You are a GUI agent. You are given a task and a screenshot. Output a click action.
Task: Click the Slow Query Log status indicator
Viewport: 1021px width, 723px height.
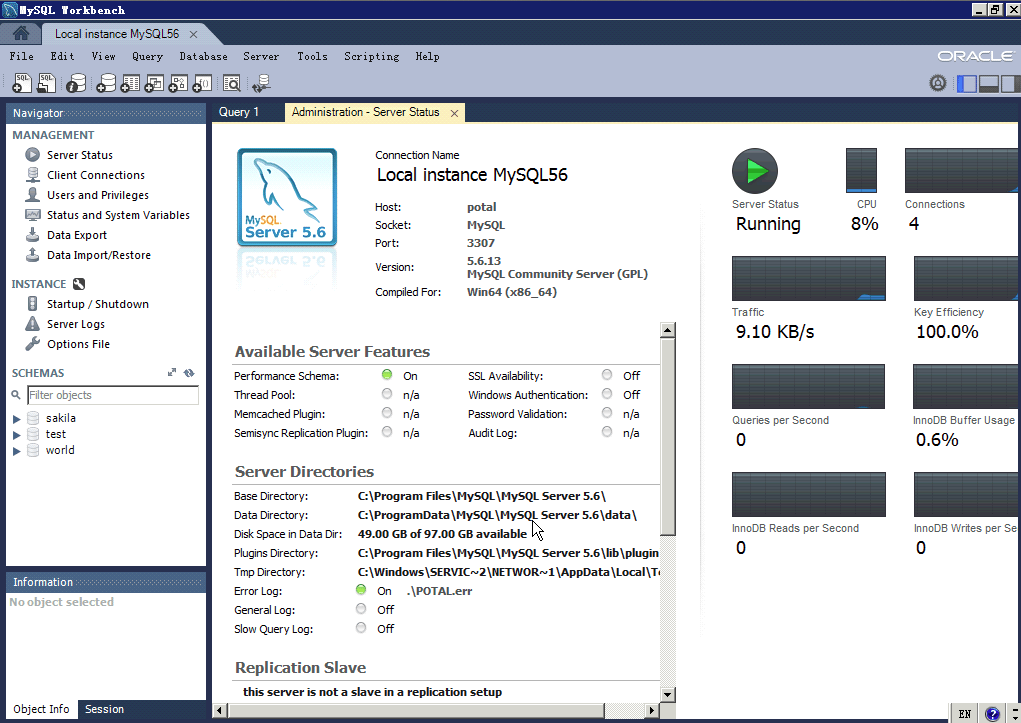(x=361, y=627)
